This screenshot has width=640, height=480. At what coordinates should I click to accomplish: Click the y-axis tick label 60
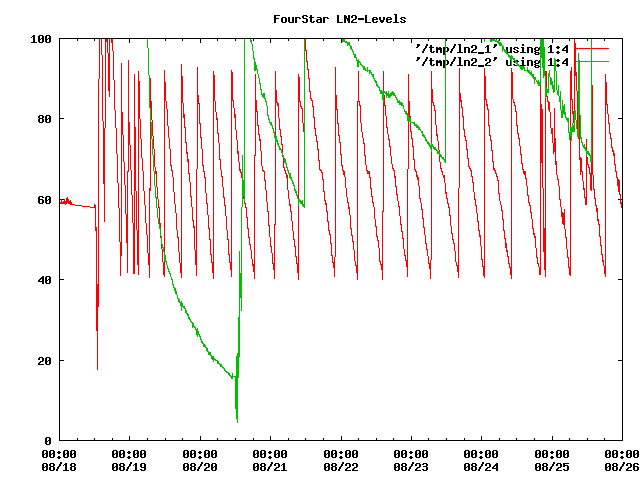tap(44, 200)
